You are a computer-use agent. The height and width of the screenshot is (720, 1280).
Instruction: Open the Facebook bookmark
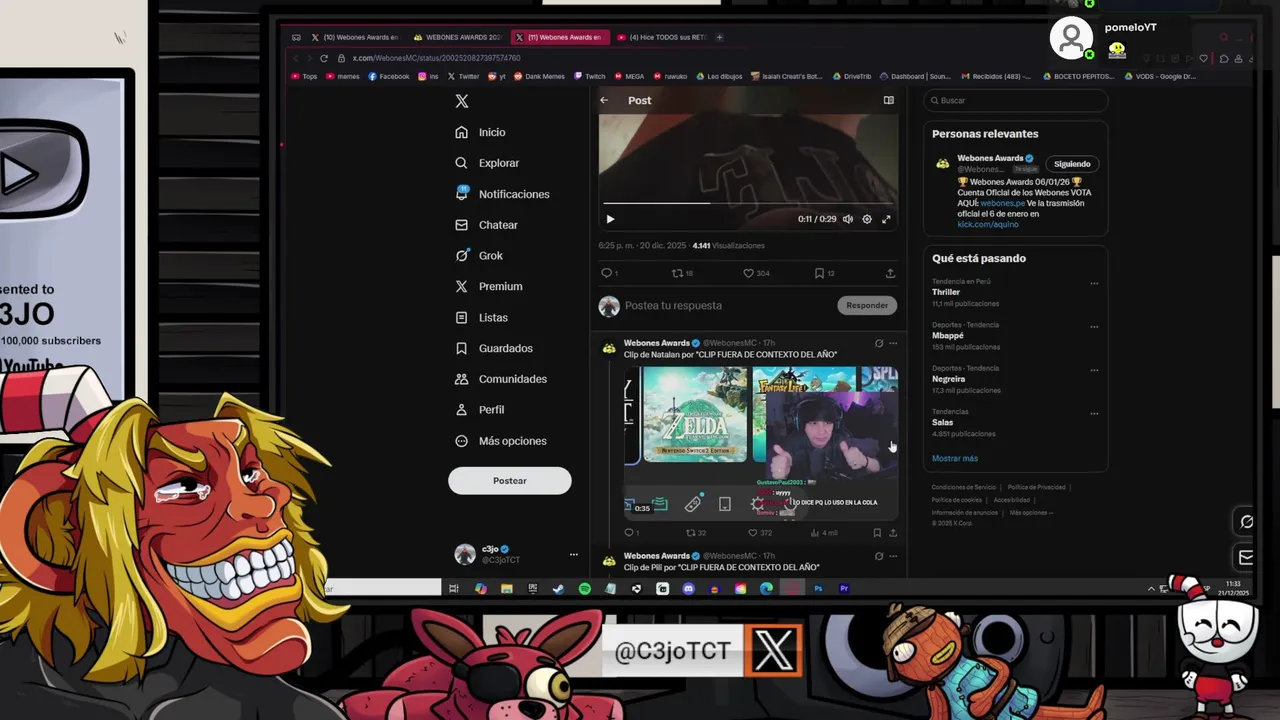[389, 76]
